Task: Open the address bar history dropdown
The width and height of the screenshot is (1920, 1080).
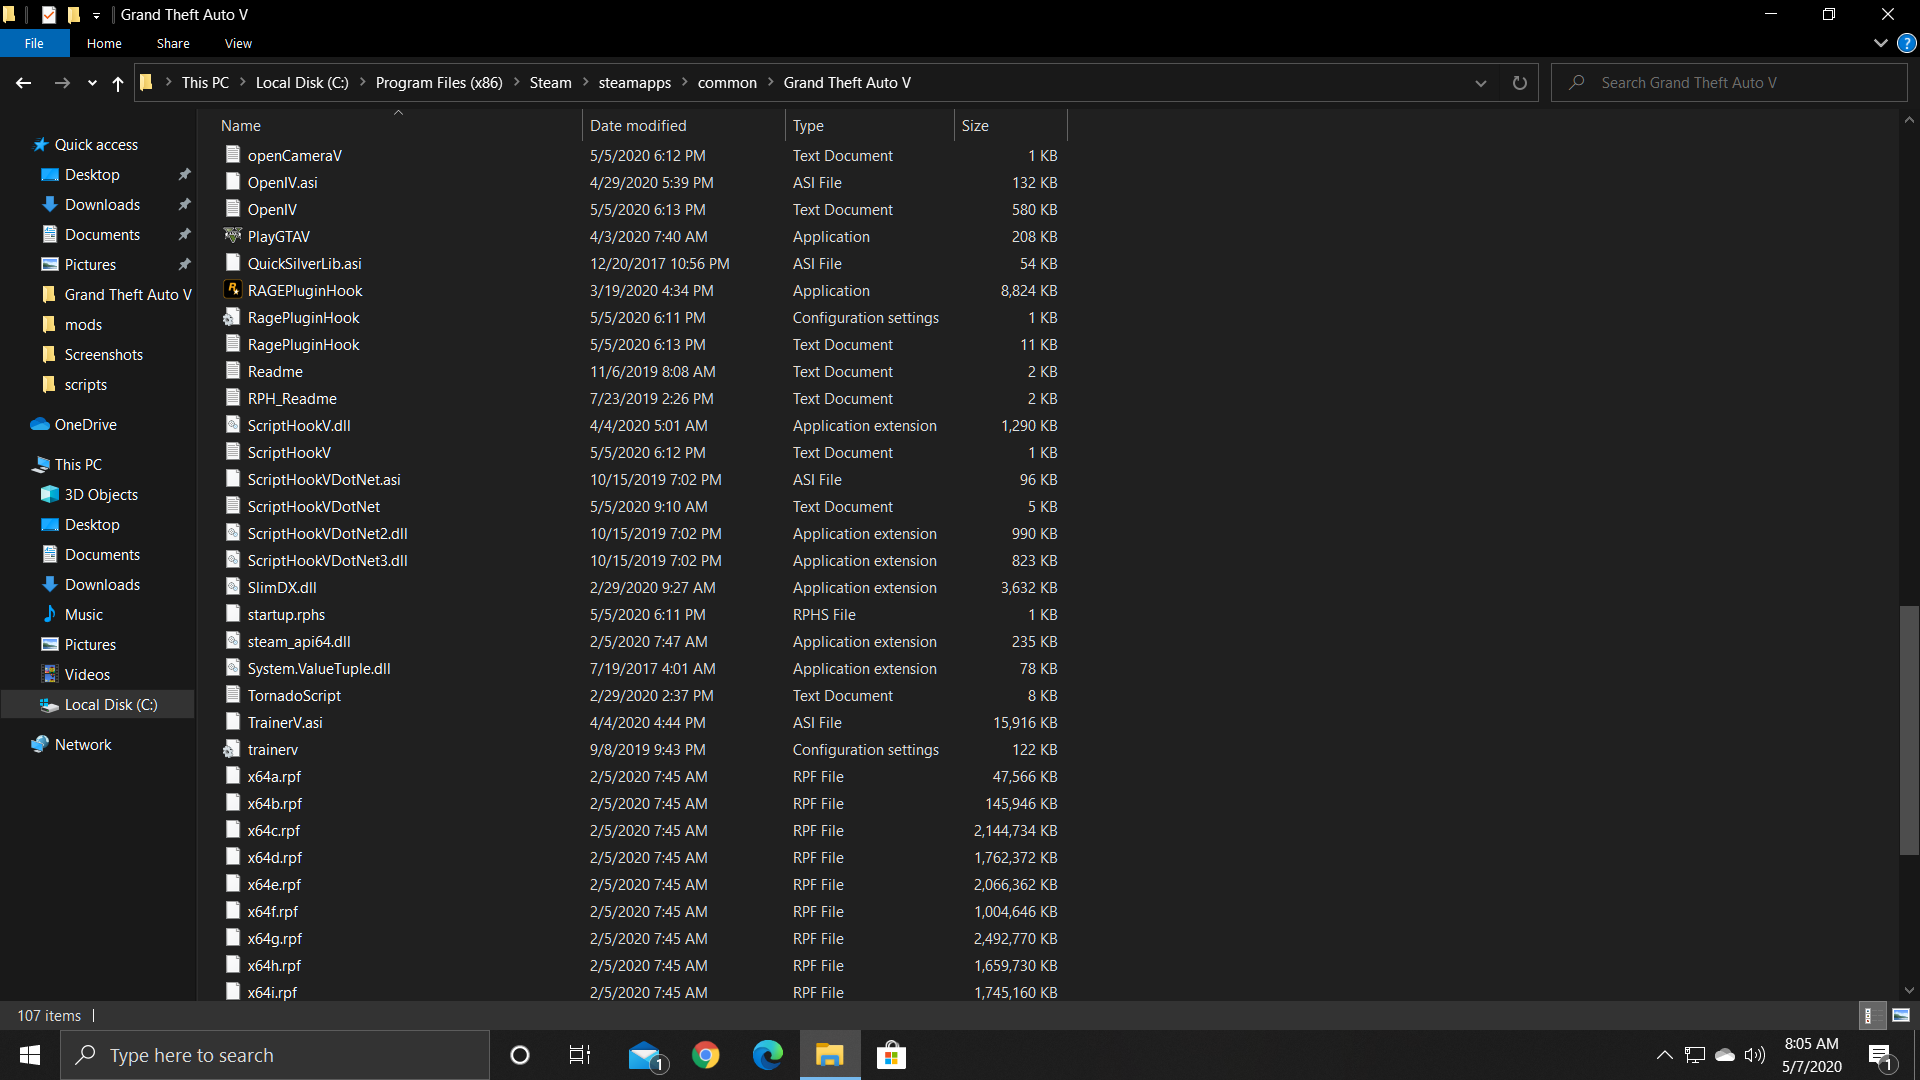Action: coord(1480,83)
